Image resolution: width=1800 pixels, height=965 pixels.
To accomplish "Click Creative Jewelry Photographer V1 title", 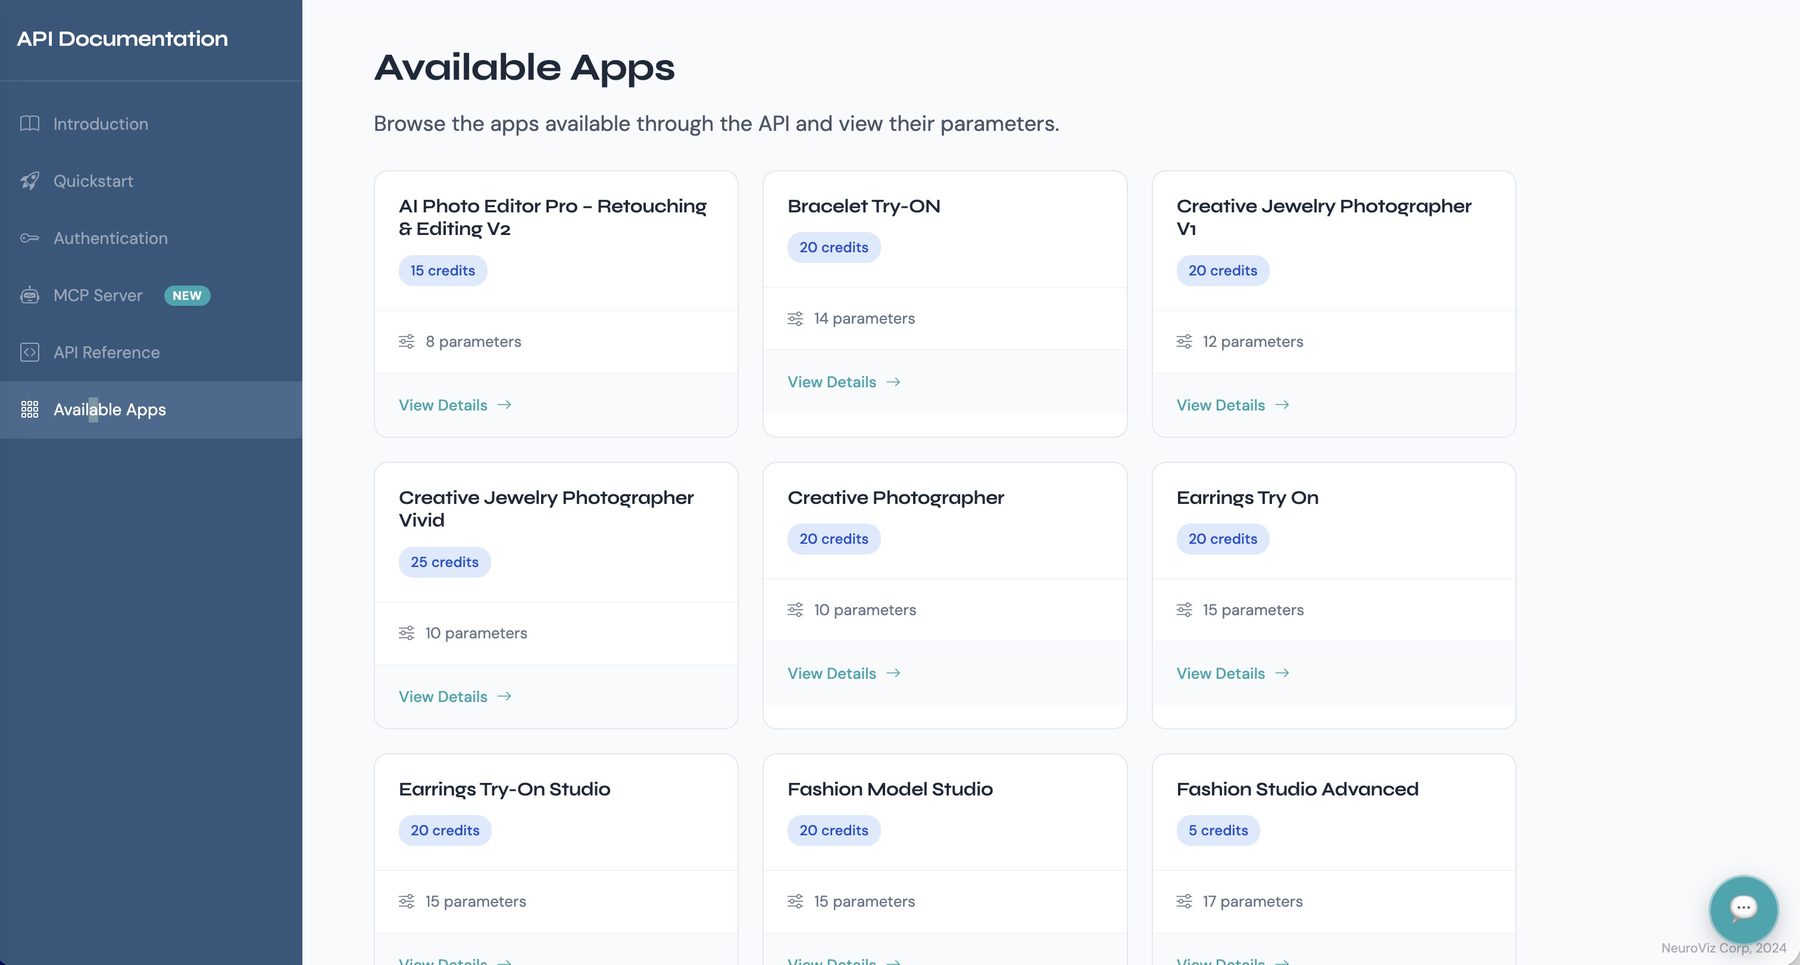I will (x=1324, y=217).
